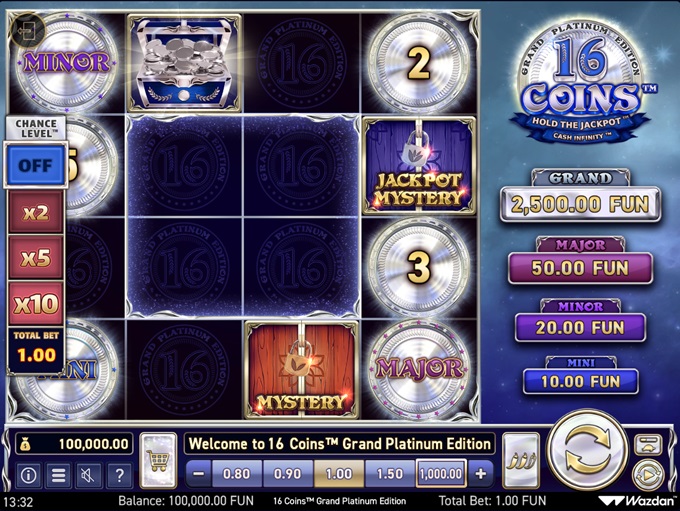Open the shopping cart buy feature

coord(158,460)
